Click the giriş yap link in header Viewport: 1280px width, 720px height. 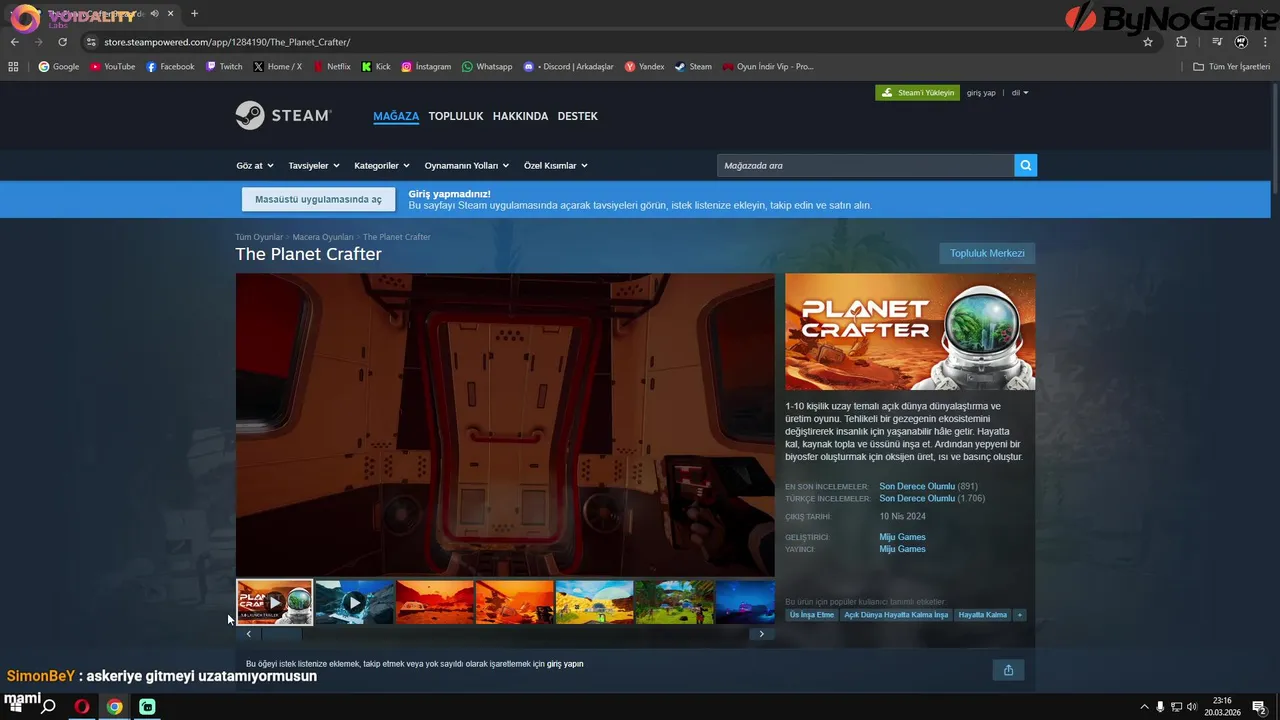(x=981, y=93)
